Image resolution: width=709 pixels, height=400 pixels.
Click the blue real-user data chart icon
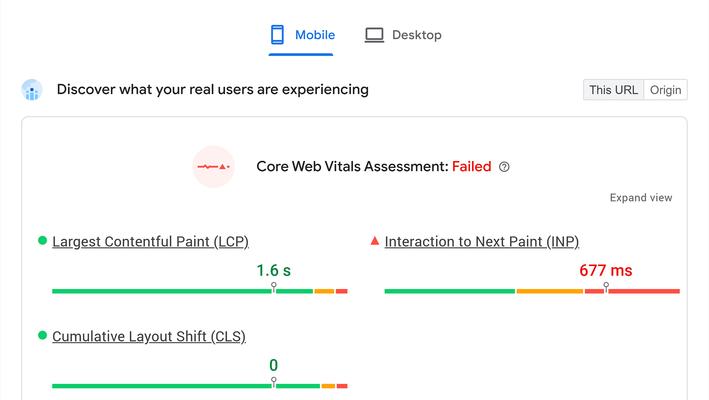[x=32, y=89]
